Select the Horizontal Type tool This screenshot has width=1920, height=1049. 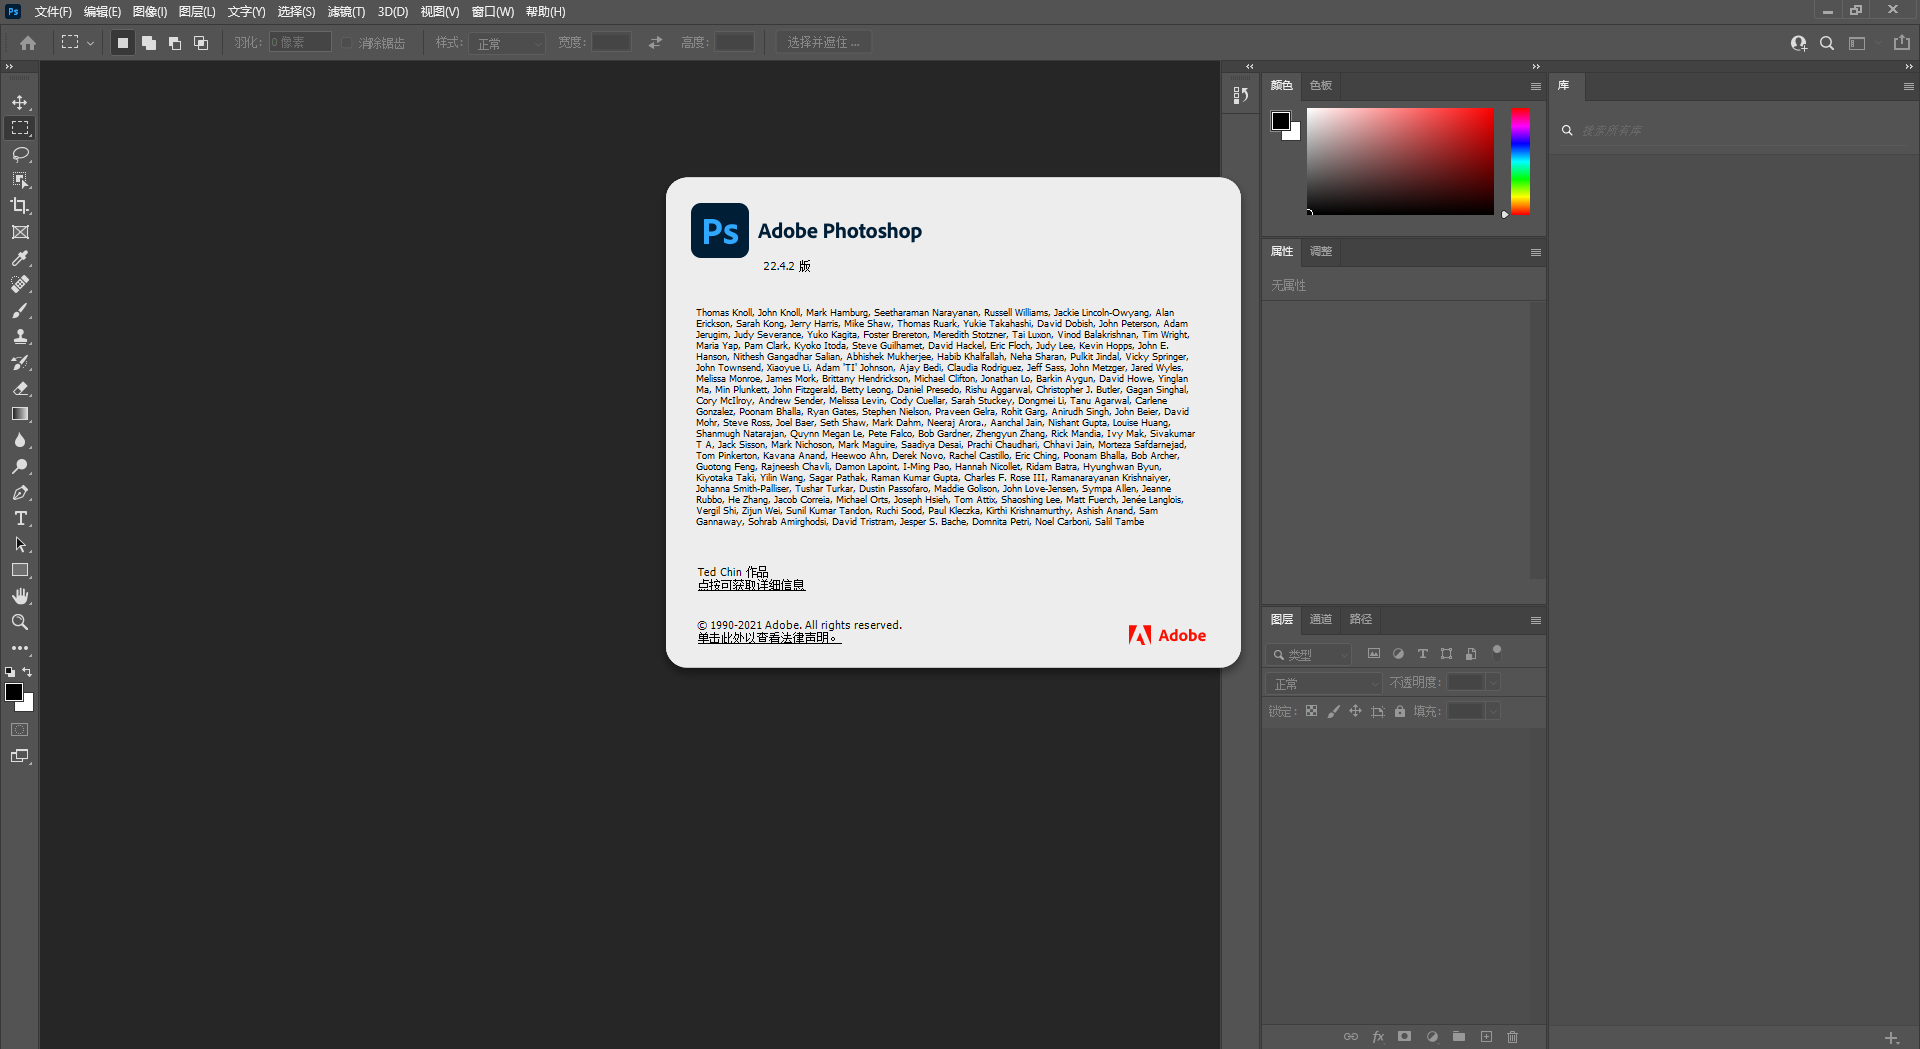point(20,518)
